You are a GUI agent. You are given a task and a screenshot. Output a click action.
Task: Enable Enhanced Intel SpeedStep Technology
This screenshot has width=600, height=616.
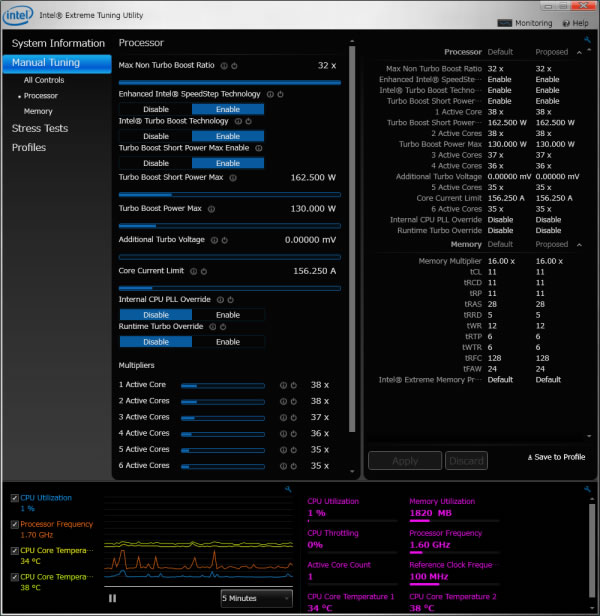(x=228, y=109)
